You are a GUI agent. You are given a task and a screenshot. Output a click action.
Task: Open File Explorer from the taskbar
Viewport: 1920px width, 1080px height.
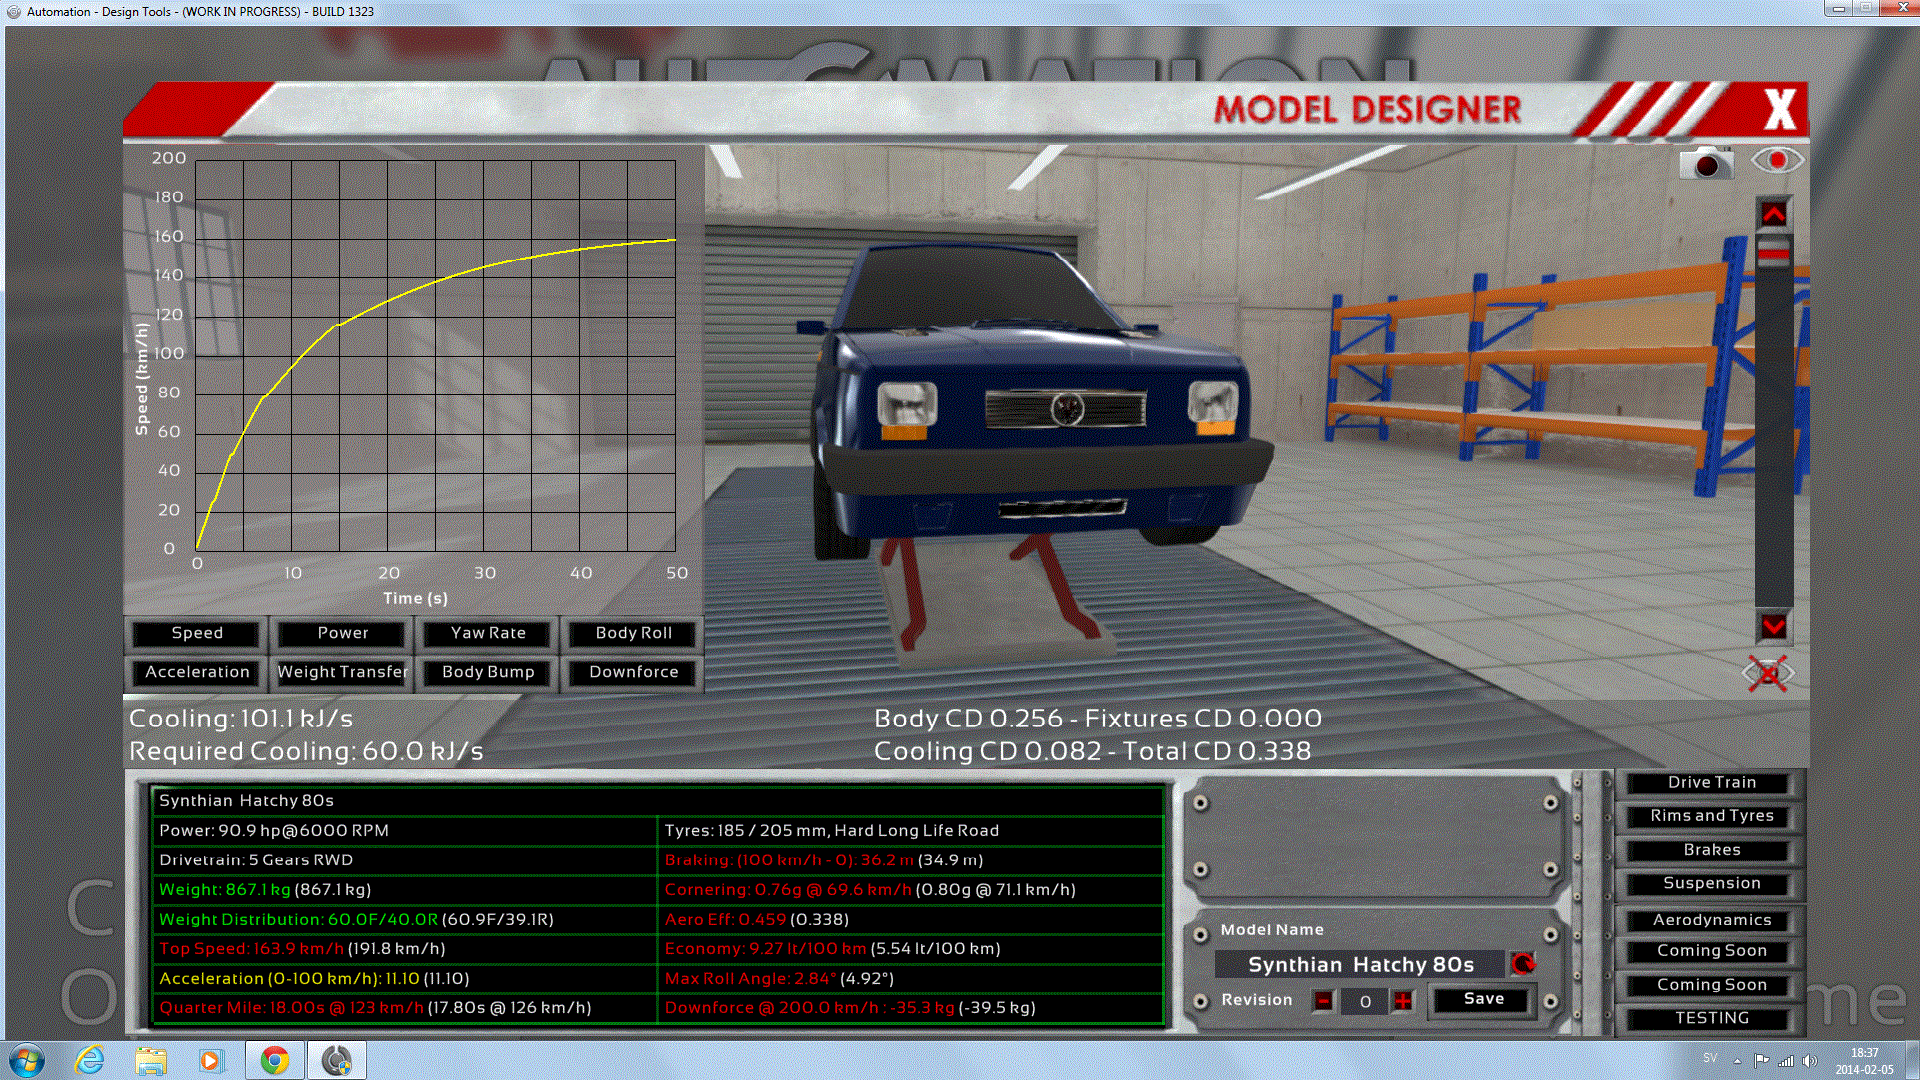(x=151, y=1060)
